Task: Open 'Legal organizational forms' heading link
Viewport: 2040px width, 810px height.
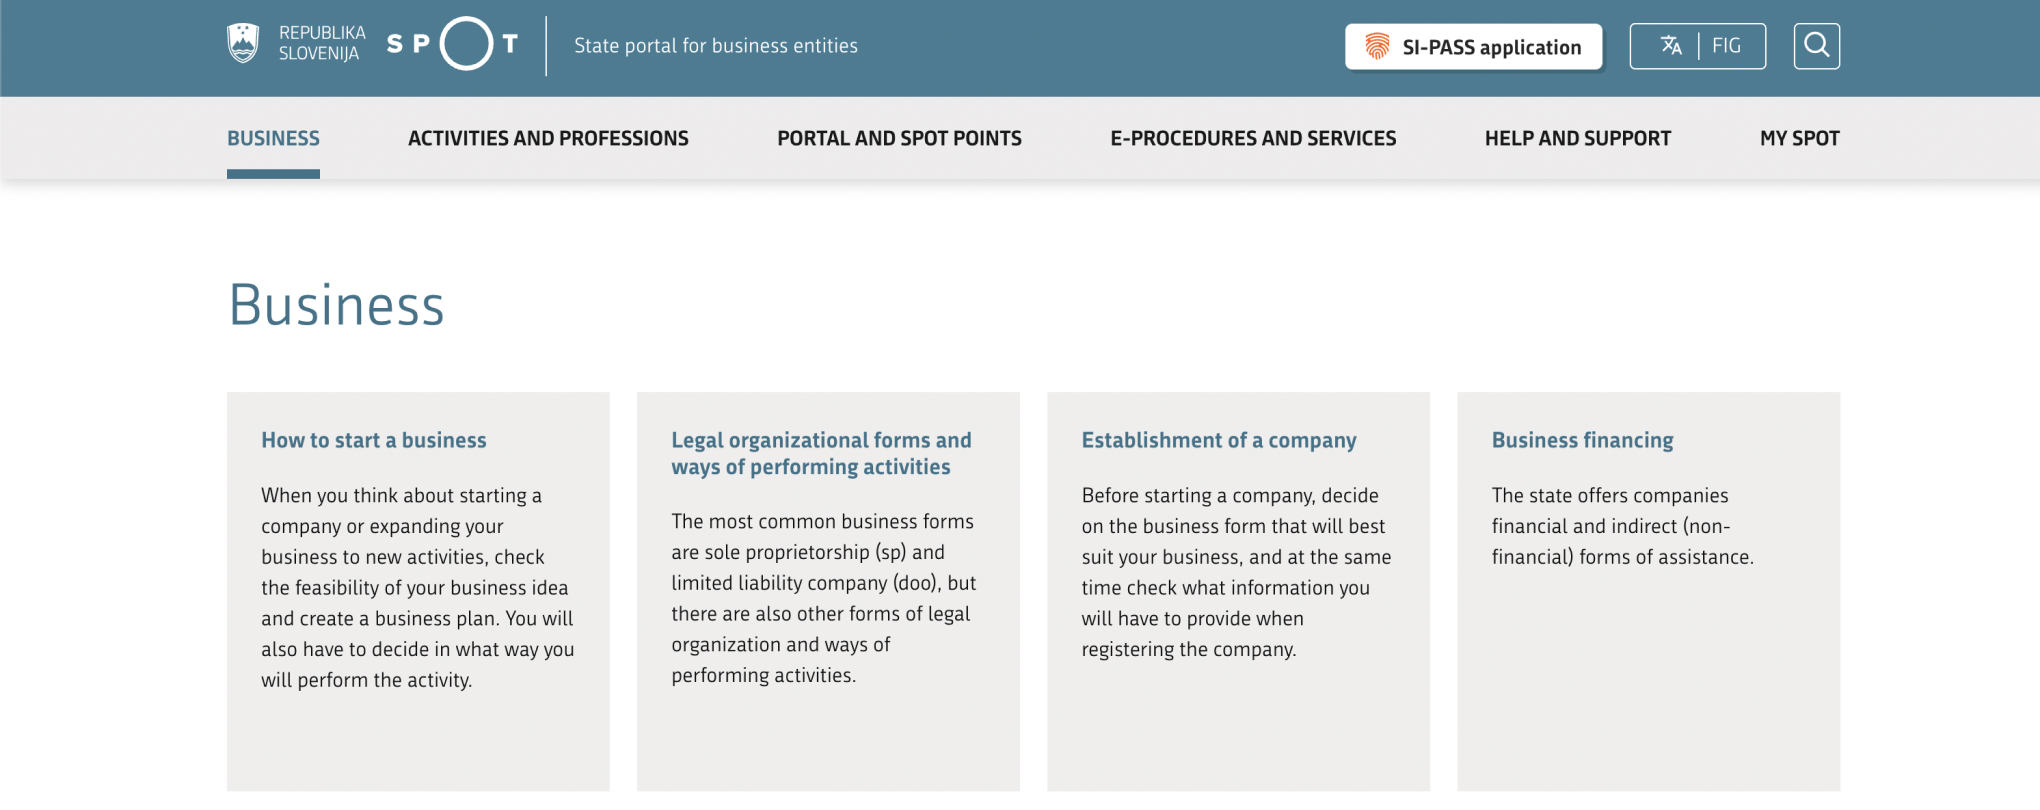Action: [821, 453]
